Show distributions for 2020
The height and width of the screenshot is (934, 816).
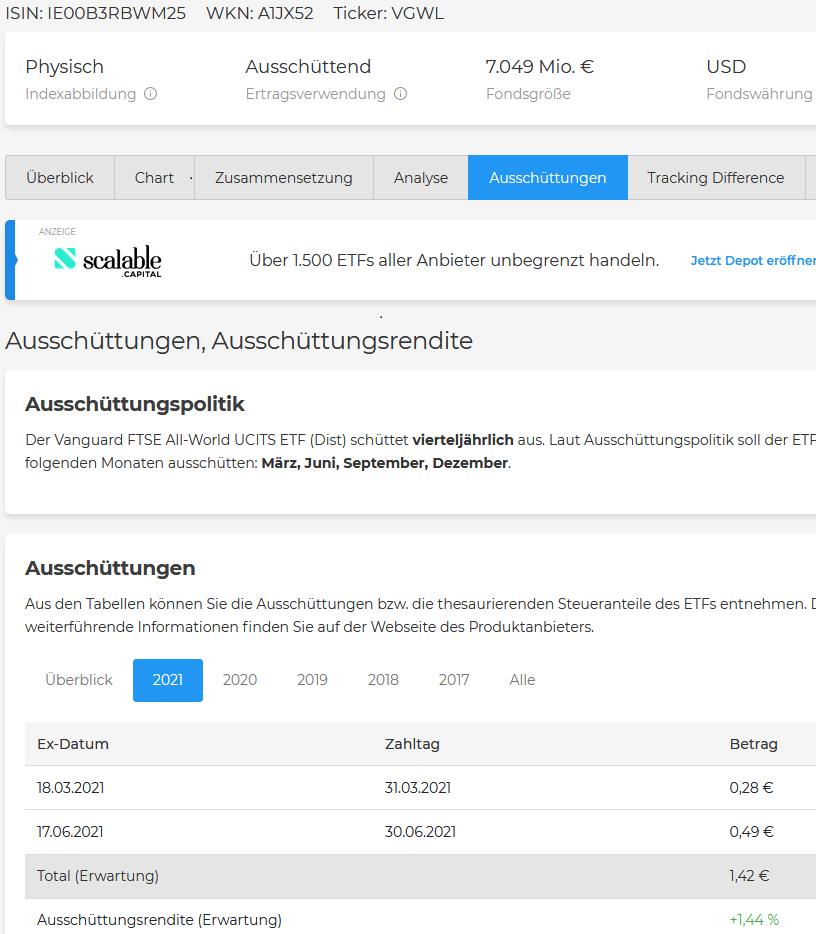coord(240,680)
